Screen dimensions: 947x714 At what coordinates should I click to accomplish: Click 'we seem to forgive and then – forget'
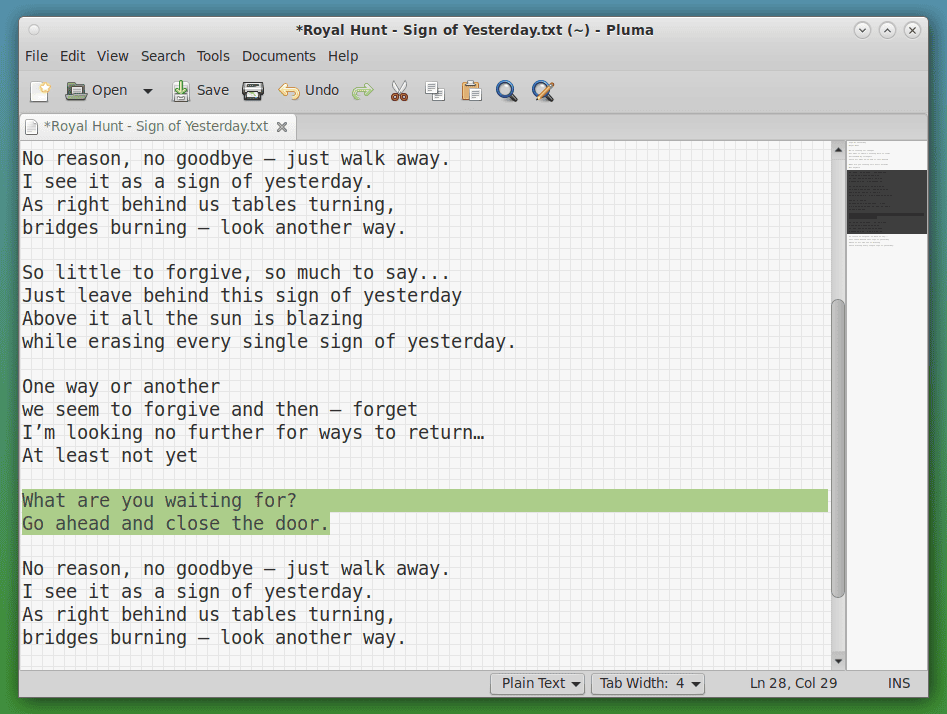pos(220,410)
